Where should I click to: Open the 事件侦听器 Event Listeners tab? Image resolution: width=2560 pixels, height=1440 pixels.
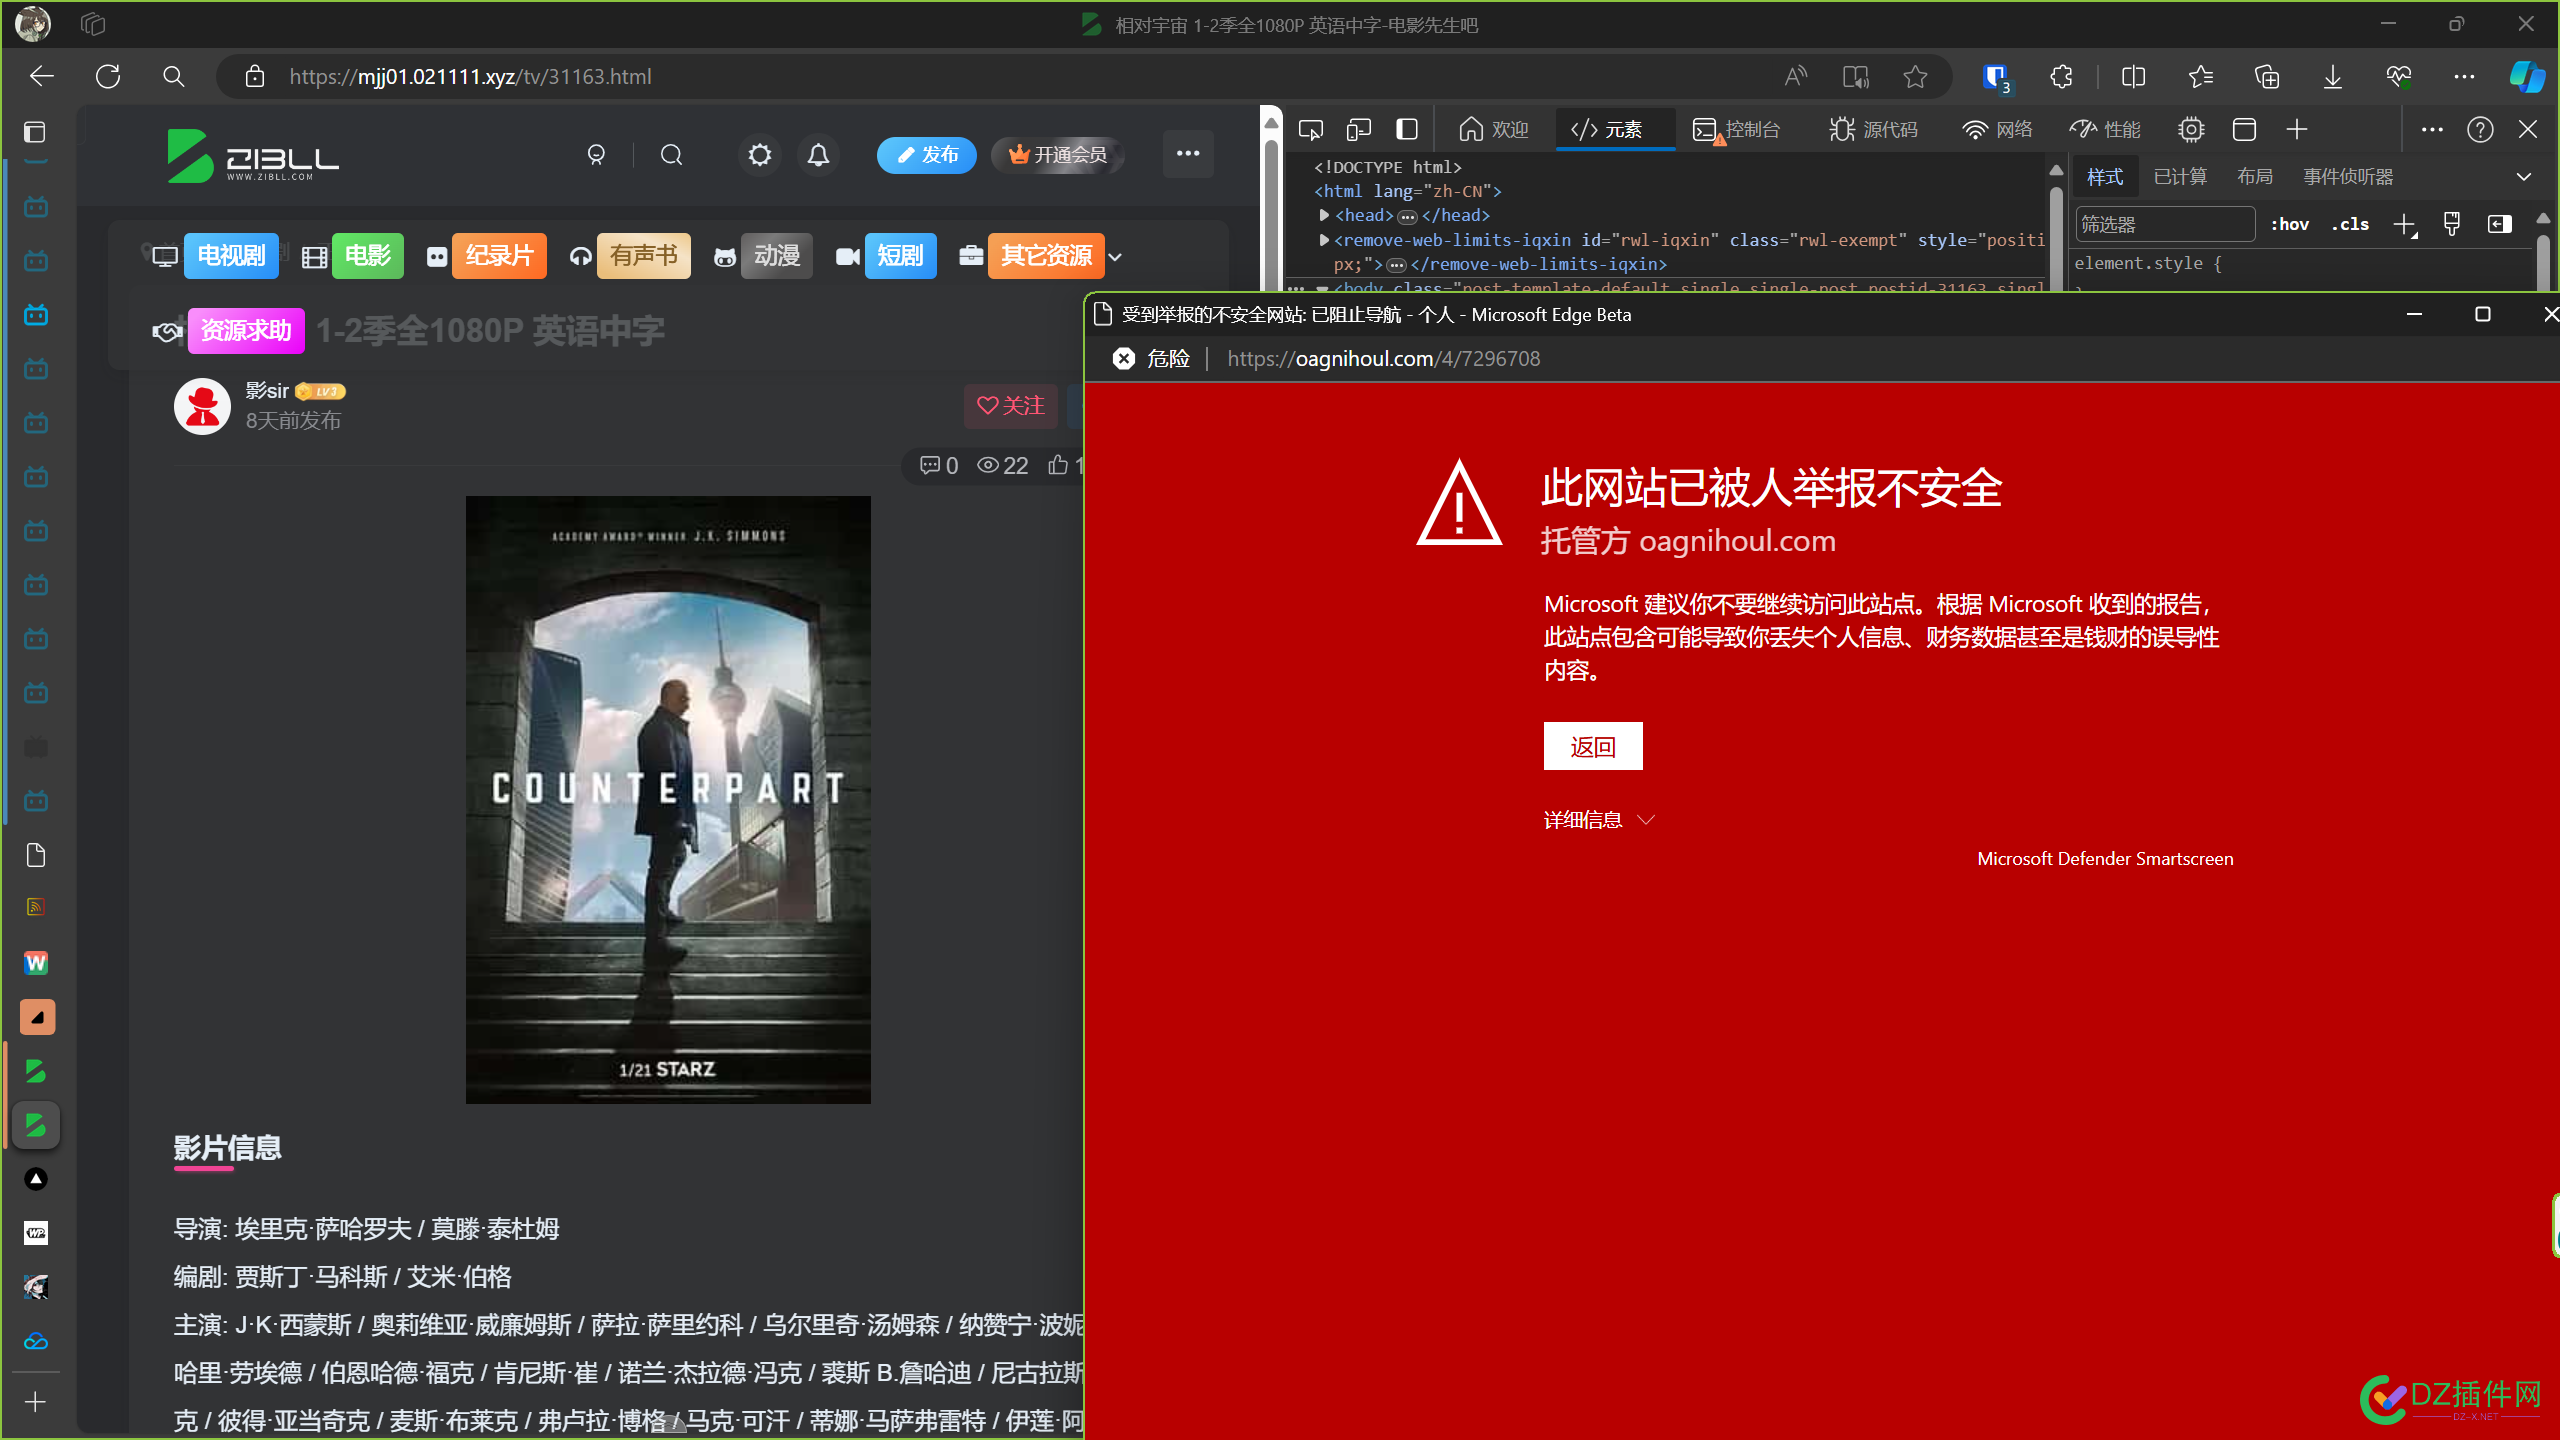coord(2348,177)
